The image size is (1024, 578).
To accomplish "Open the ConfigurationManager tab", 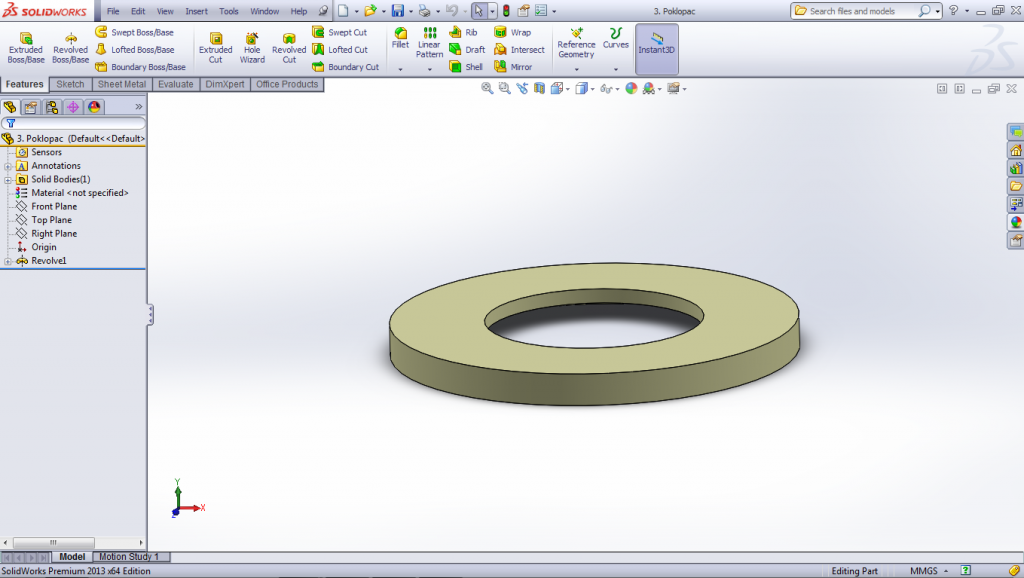I will pos(52,106).
